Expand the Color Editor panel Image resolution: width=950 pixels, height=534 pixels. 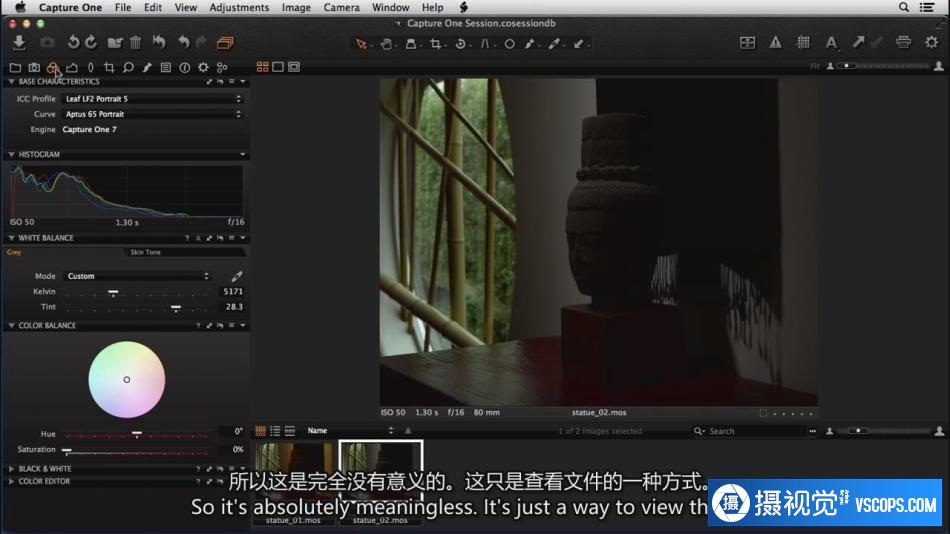[x=12, y=481]
